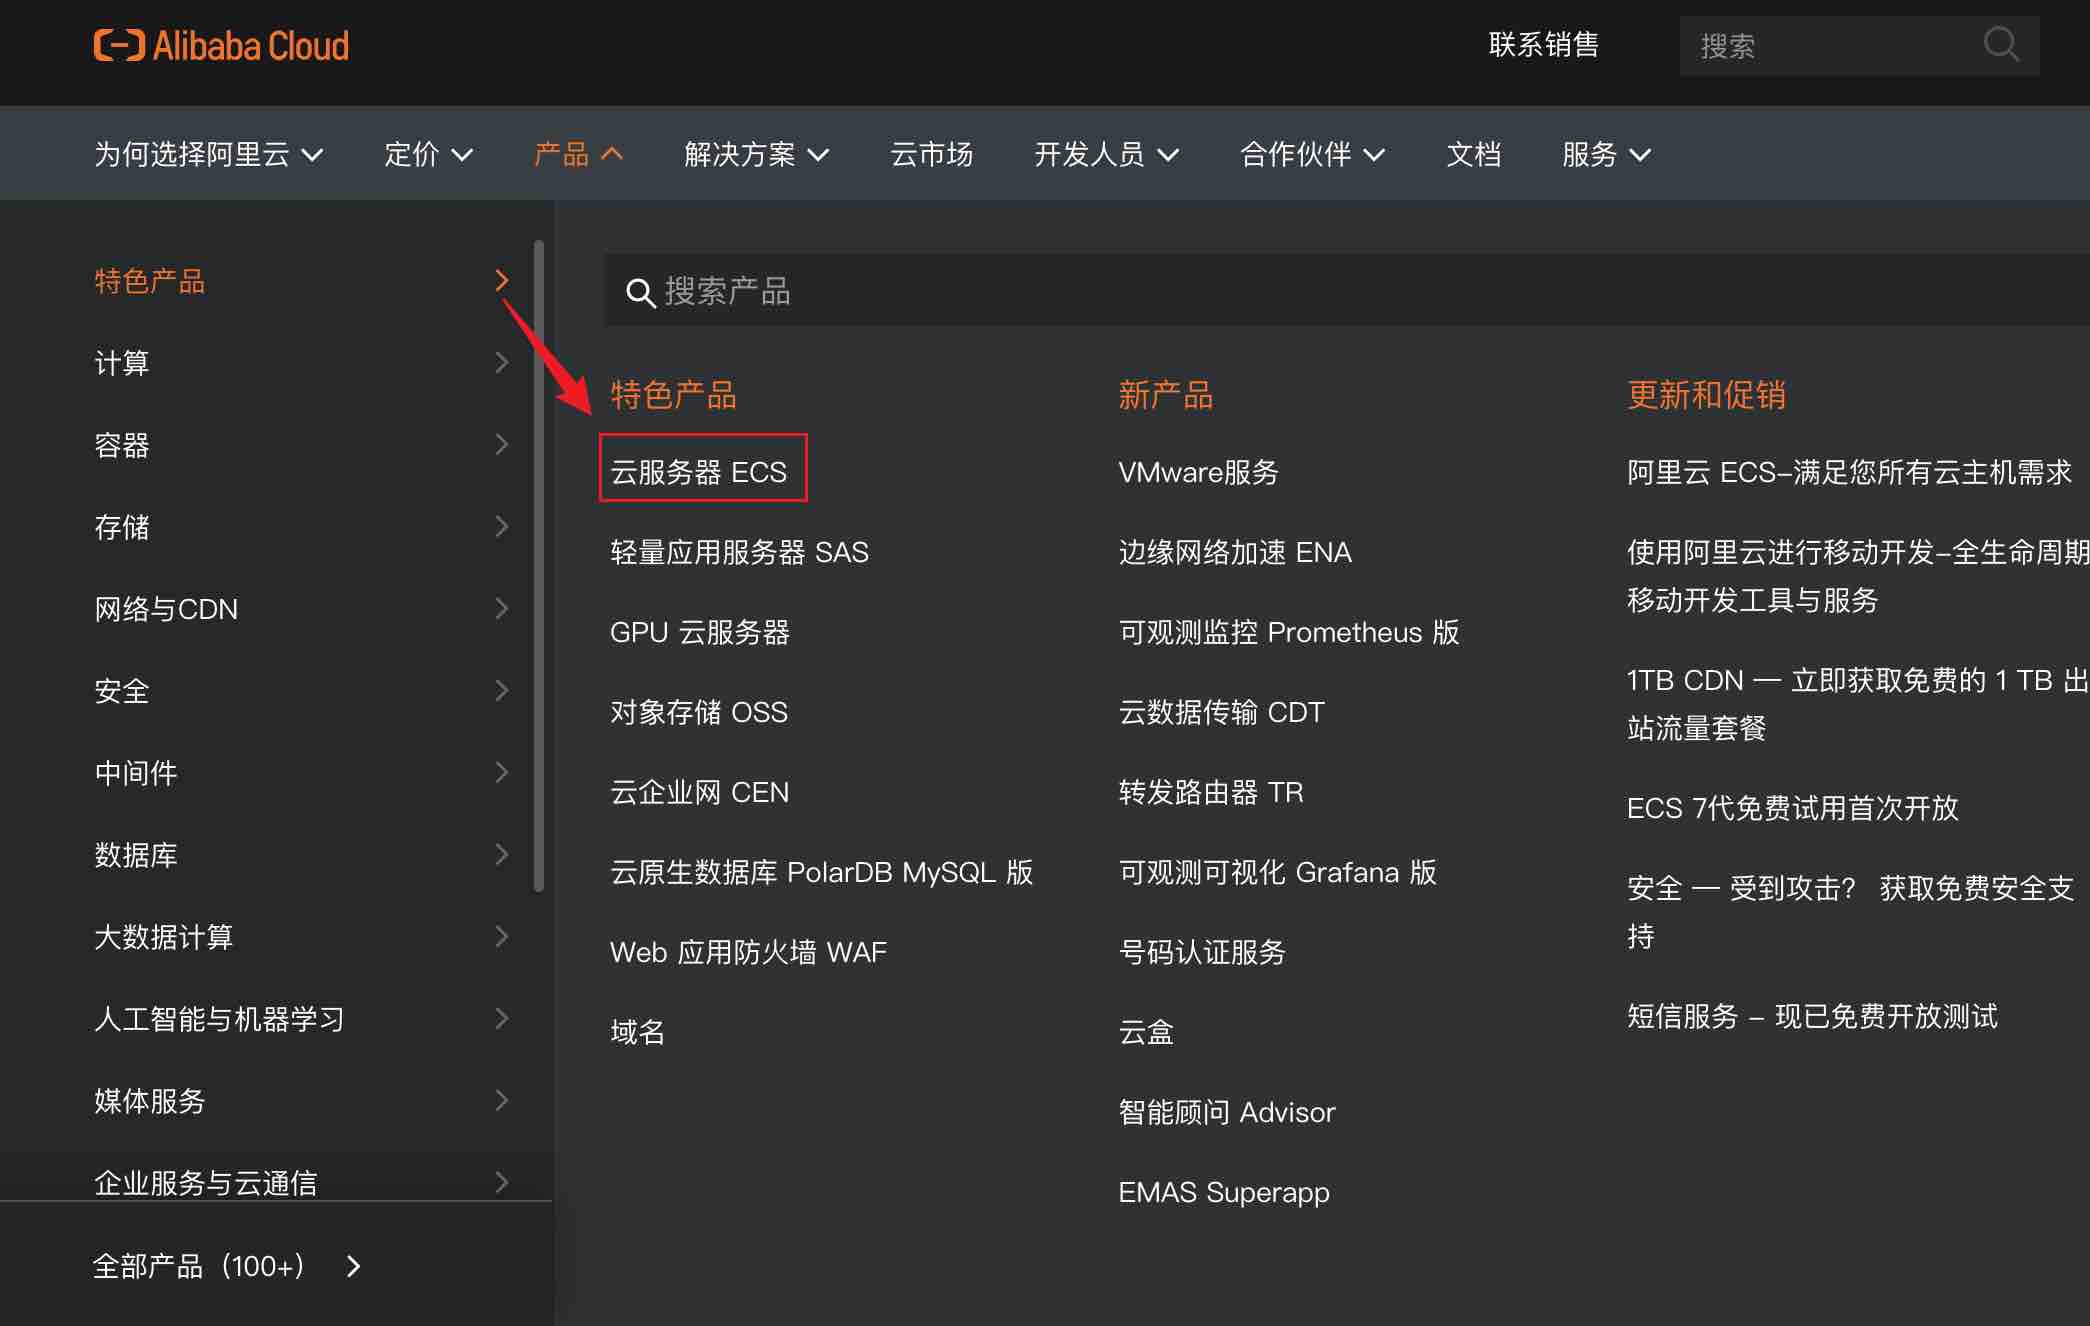Select 安全 category in sidebar
Screen dimensions: 2090x1326
[302, 691]
